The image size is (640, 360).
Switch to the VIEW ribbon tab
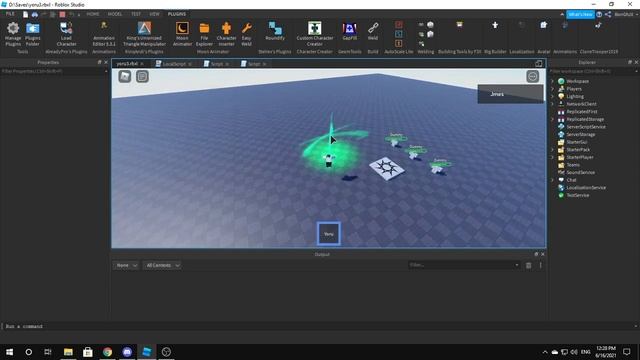coord(154,14)
